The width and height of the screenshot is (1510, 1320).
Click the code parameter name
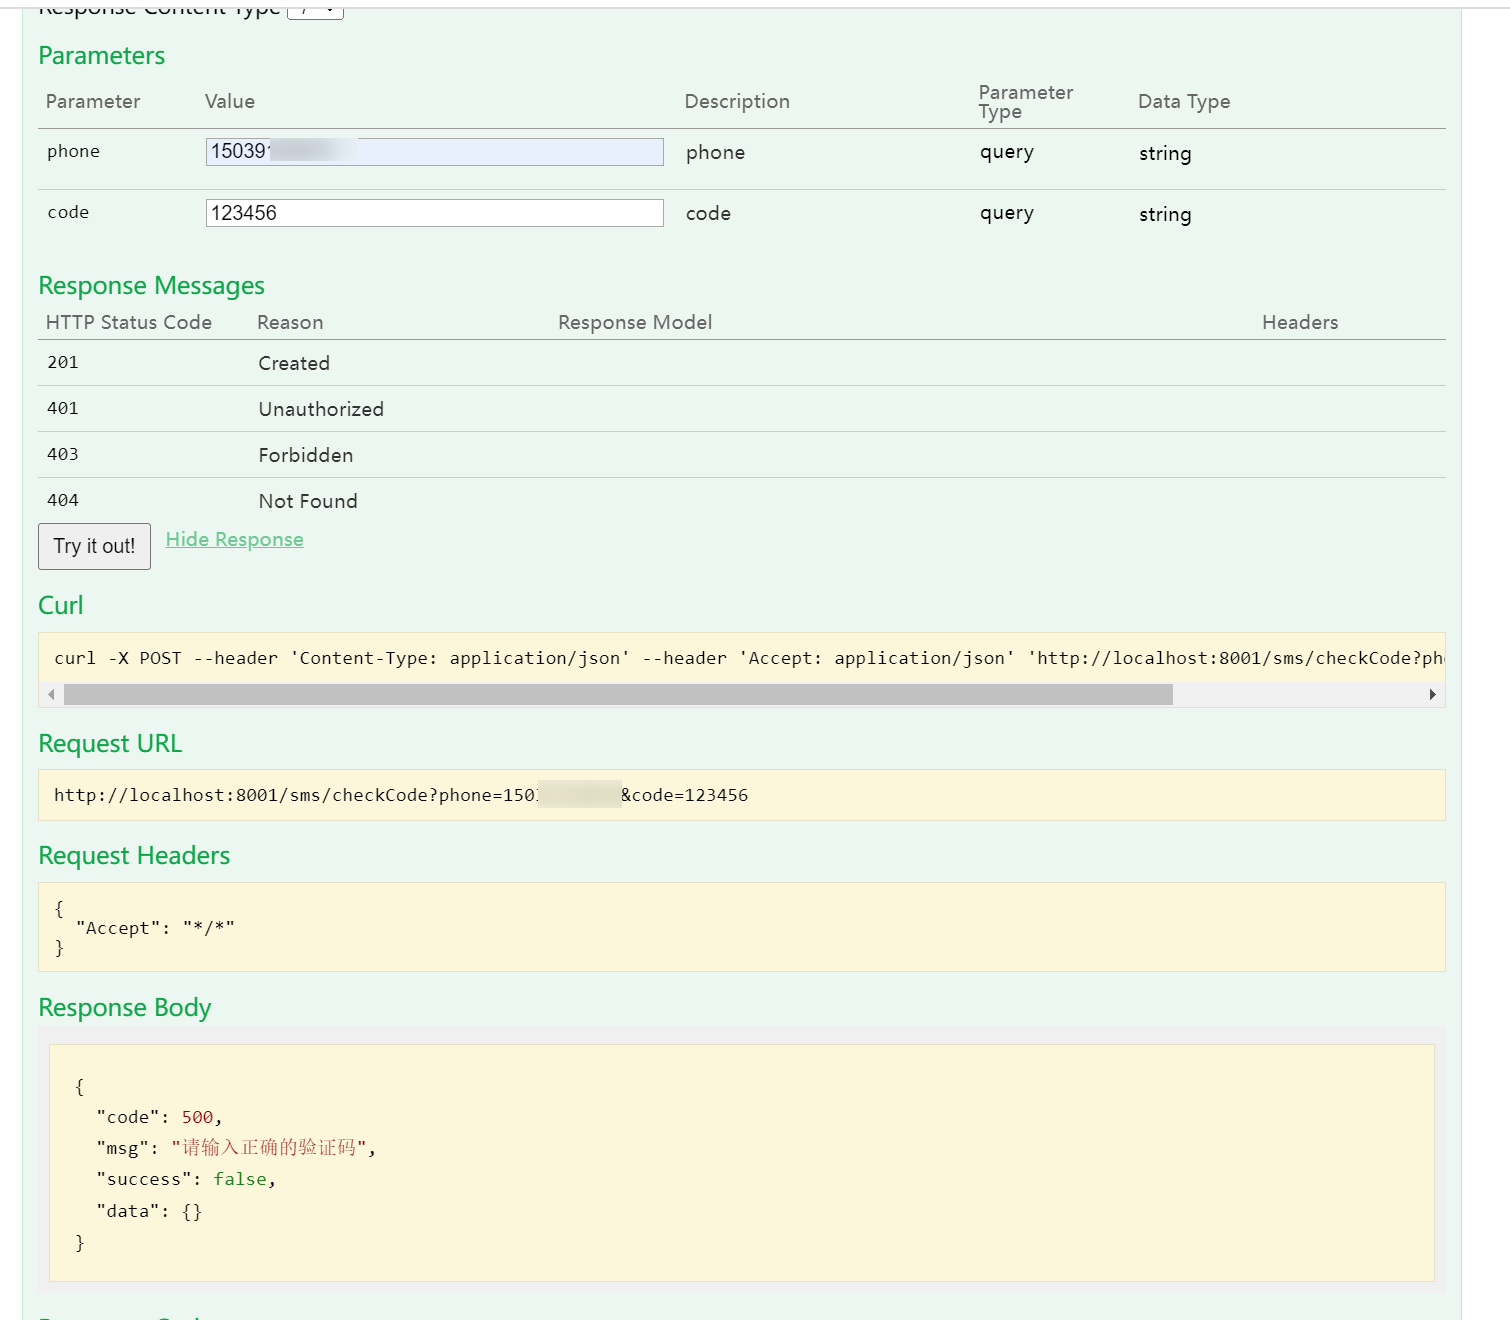click(68, 212)
